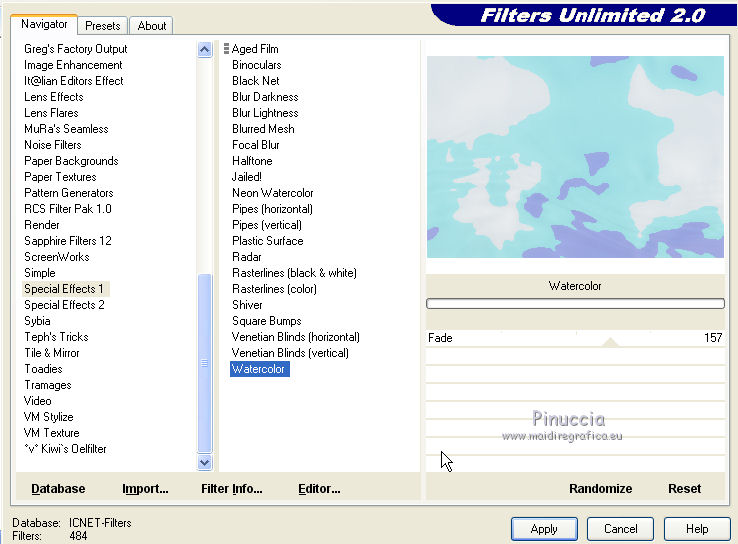Click the filter preview image
738x544 pixels.
pos(575,157)
